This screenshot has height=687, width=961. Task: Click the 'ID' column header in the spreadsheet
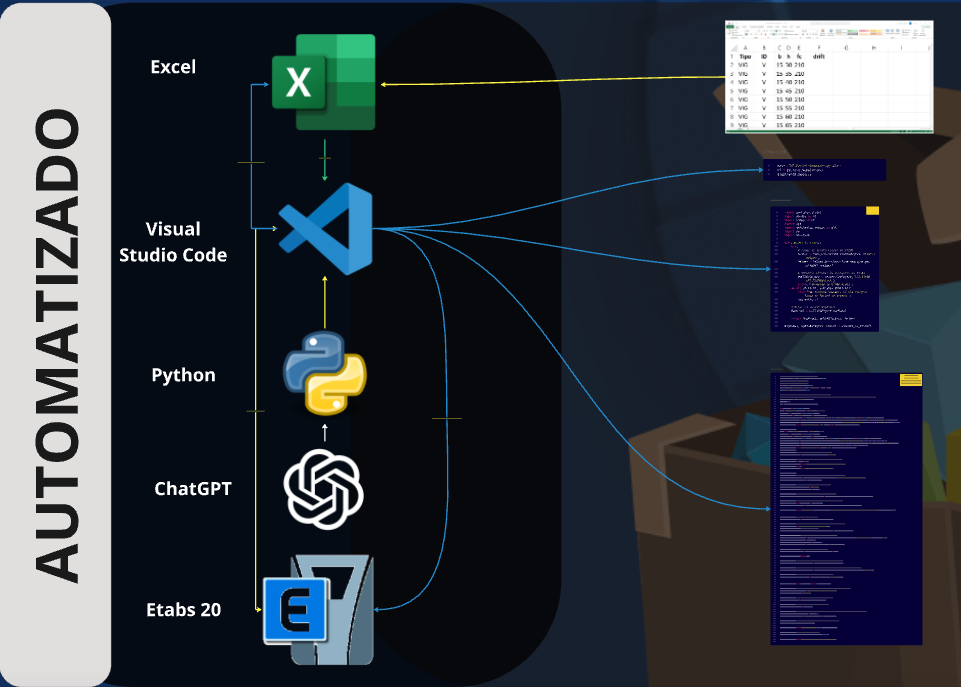point(764,56)
